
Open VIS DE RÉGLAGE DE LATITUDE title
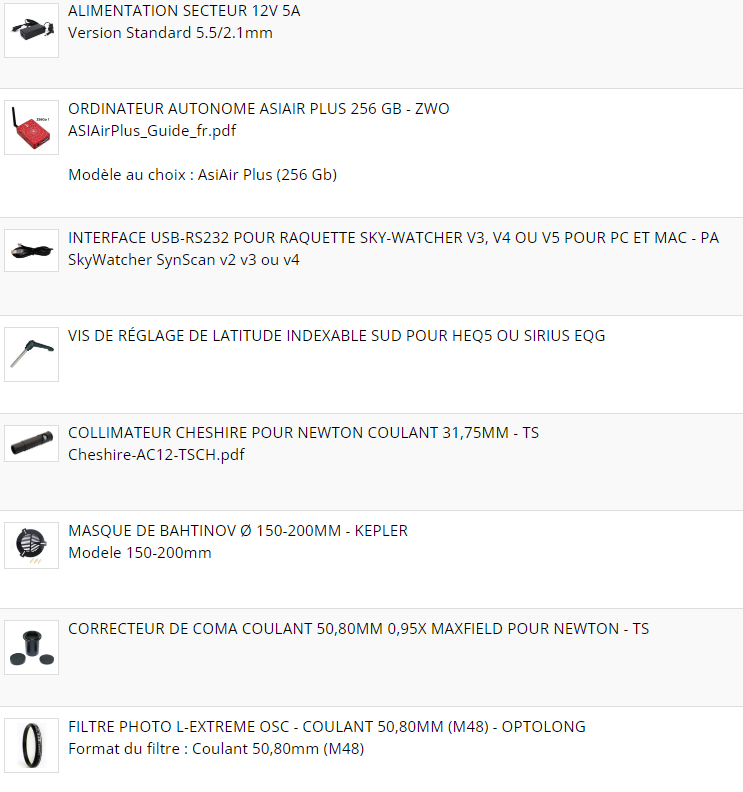(336, 336)
